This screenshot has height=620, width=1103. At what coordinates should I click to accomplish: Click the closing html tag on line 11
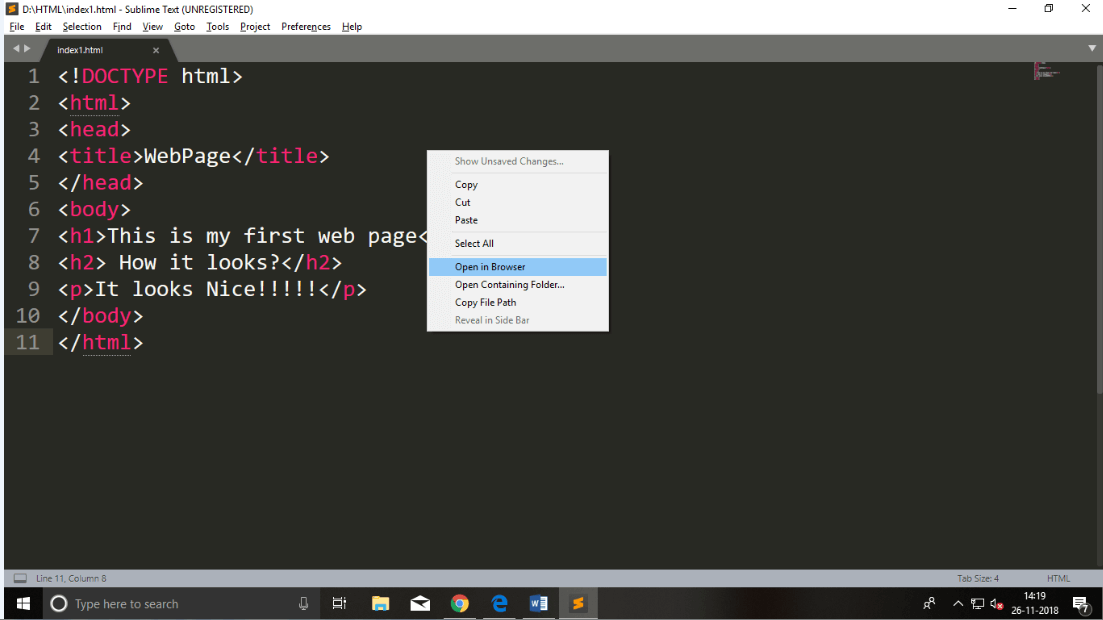click(101, 342)
